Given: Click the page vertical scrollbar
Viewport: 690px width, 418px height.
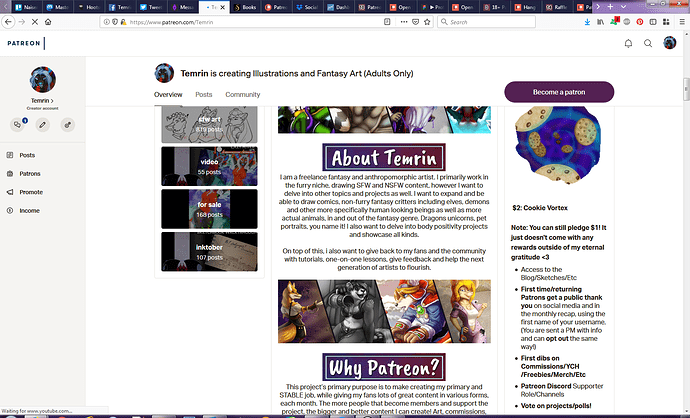Looking at the screenshot, I should point(686,90).
